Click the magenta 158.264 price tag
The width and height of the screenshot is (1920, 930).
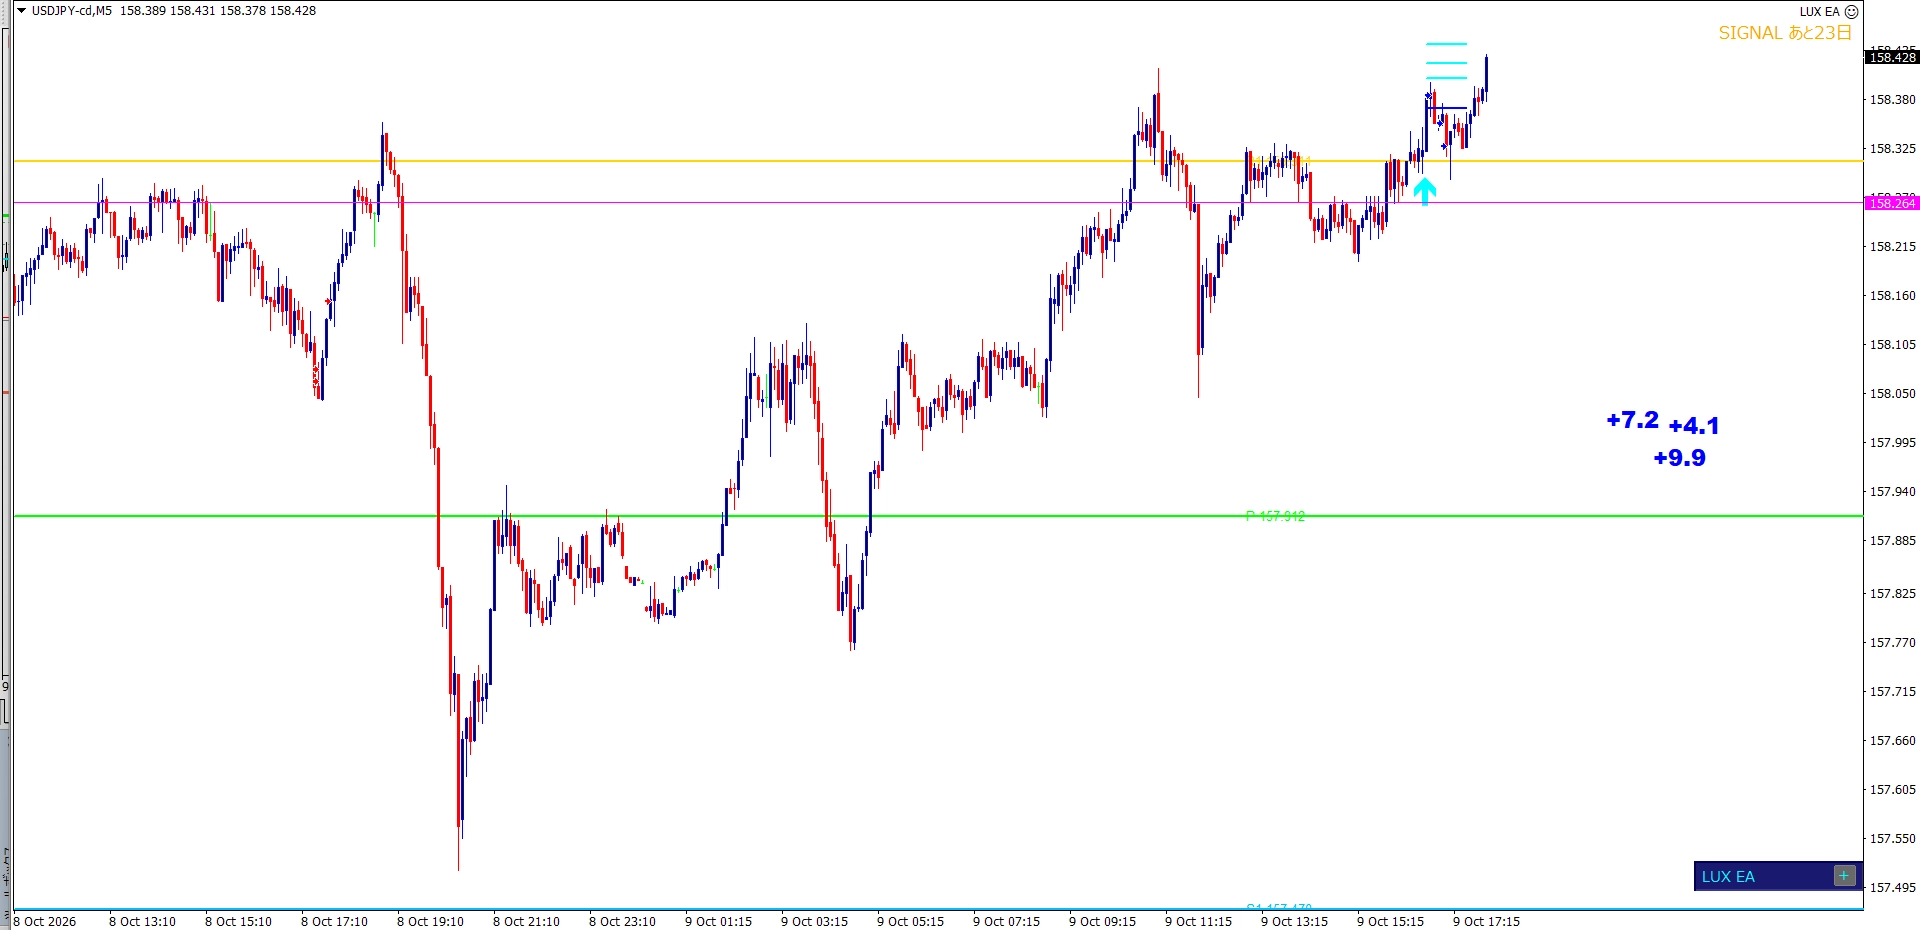1892,203
